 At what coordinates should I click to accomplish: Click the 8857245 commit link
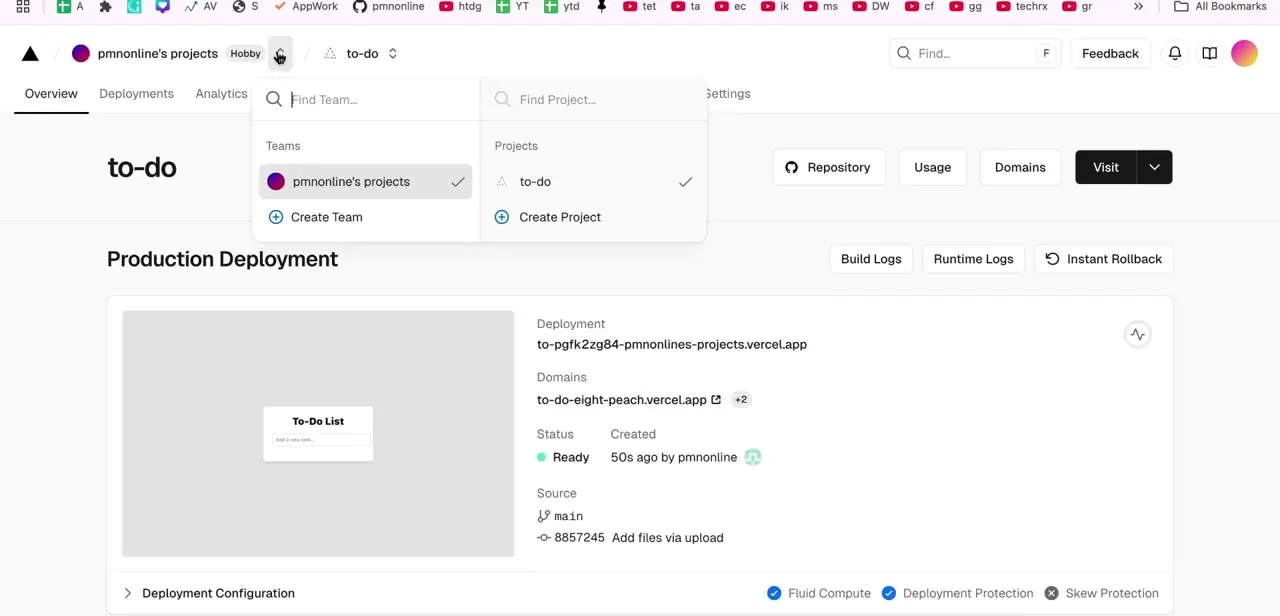571,537
